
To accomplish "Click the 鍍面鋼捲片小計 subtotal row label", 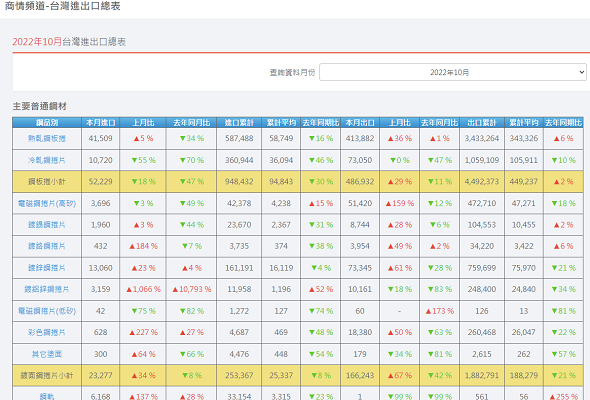I will 47,376.
